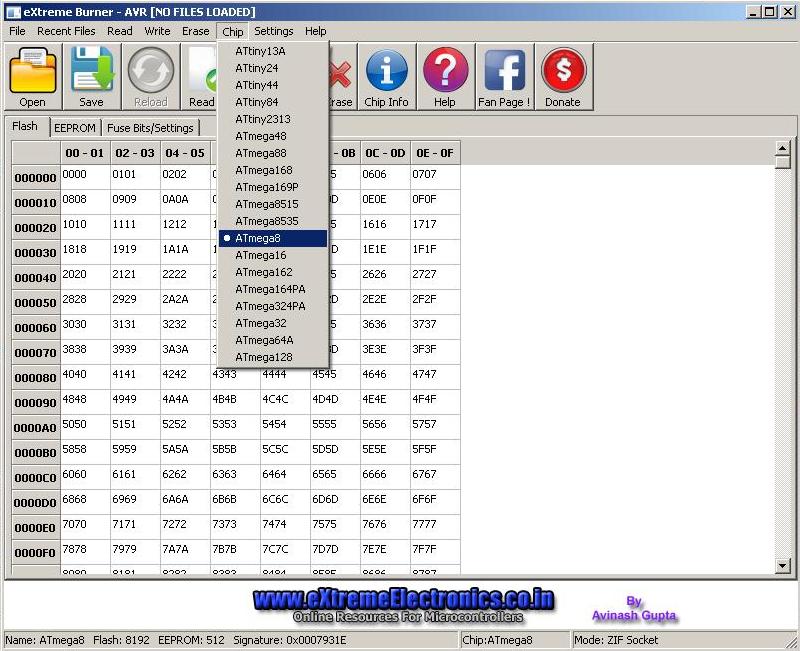Click the vertical scrollbar thumb
Viewport: 800px width, 651px height.
point(783,162)
